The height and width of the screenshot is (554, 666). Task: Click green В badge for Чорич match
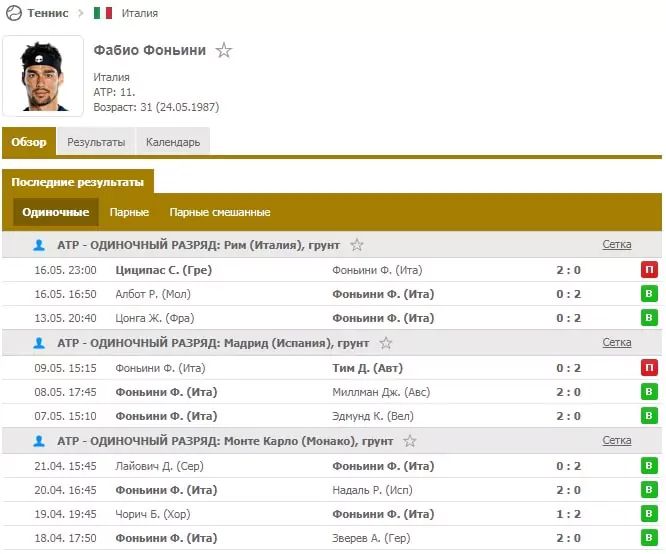[649, 514]
